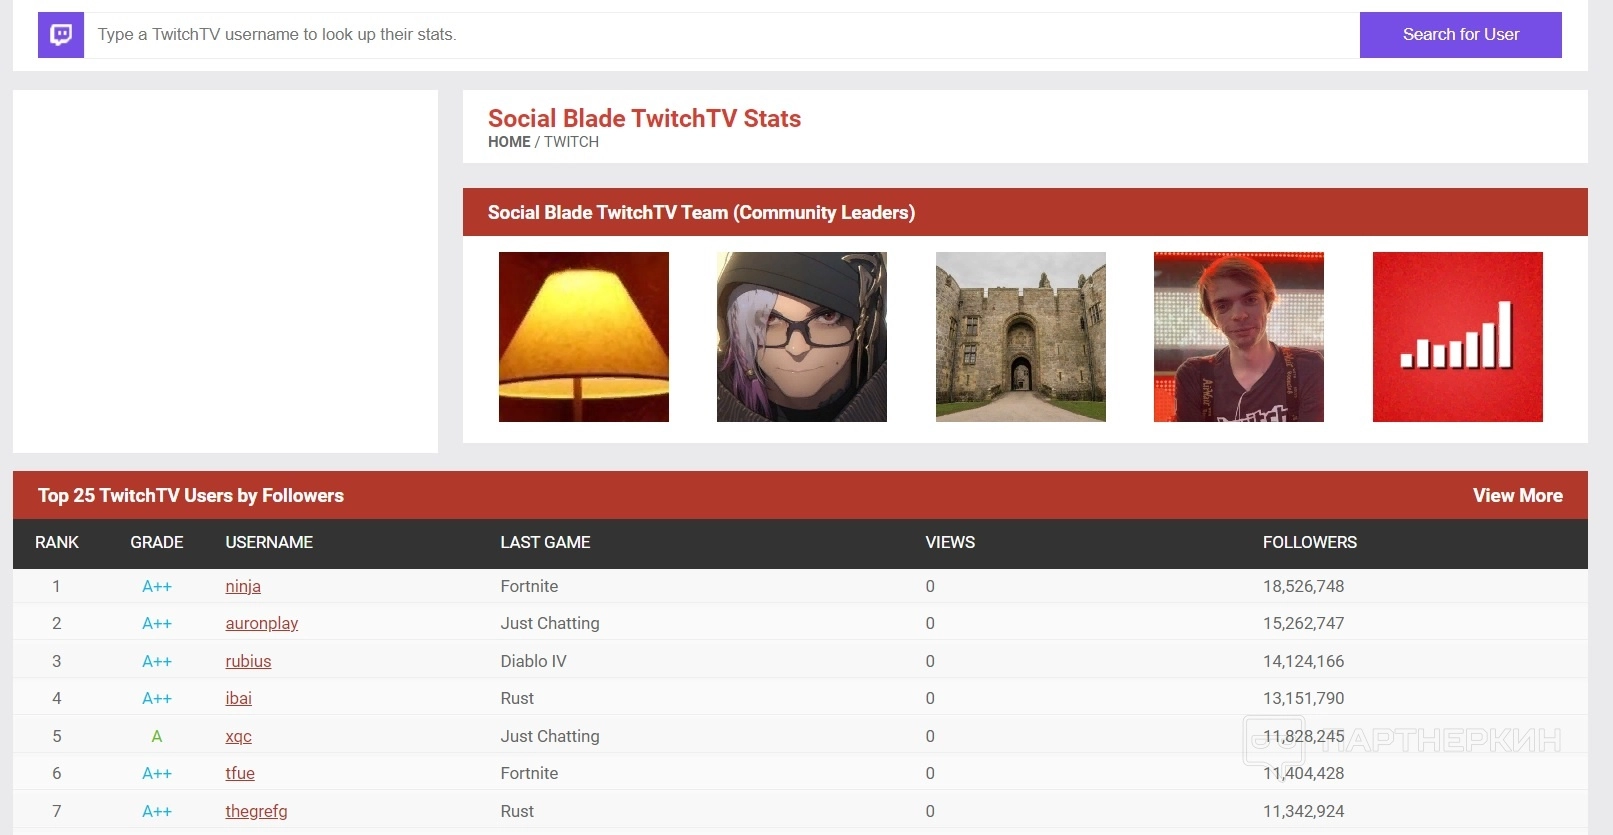Click the VIEWS column header
The image size is (1613, 835).
point(950,542)
